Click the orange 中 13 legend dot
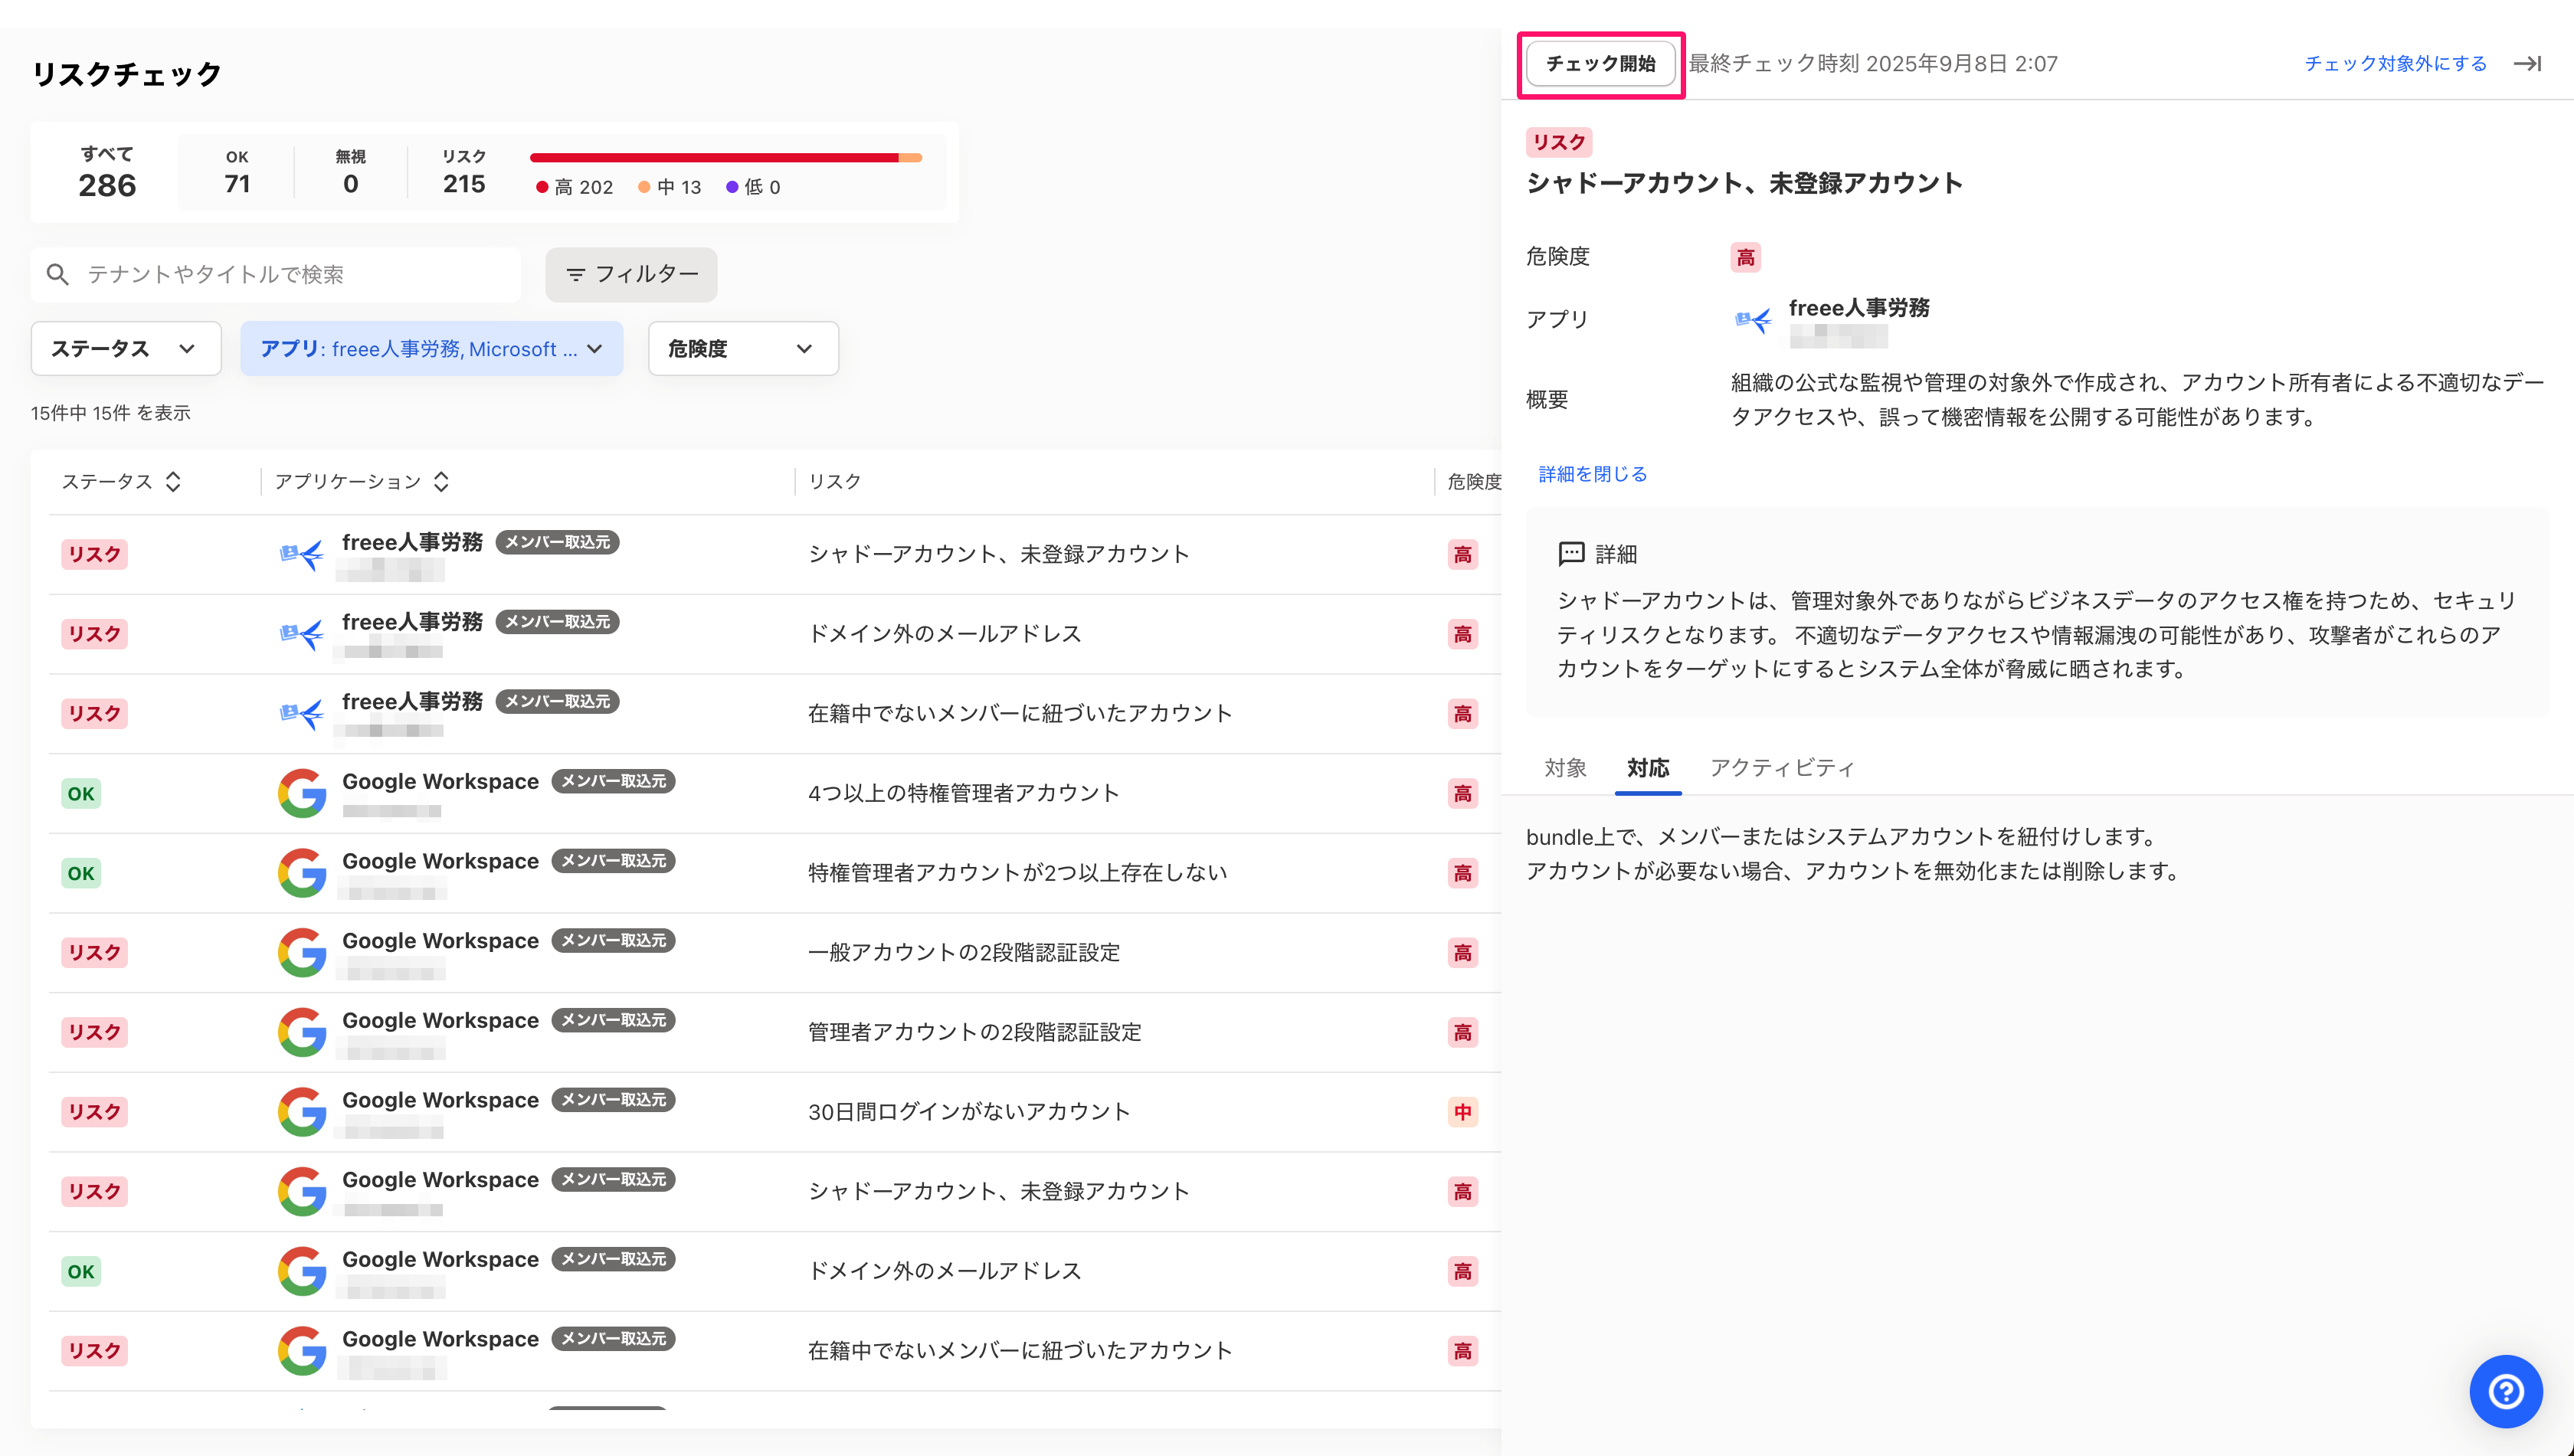2574x1456 pixels. click(644, 187)
